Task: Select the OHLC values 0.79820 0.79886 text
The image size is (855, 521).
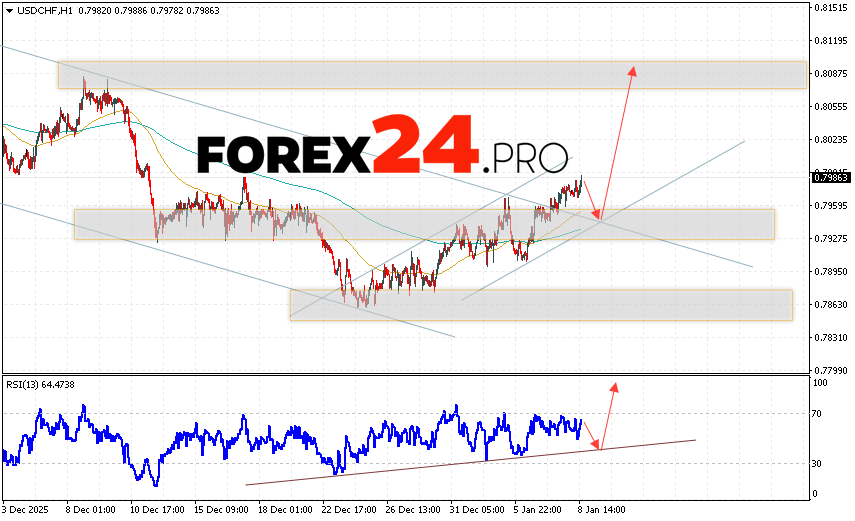Action: point(113,11)
